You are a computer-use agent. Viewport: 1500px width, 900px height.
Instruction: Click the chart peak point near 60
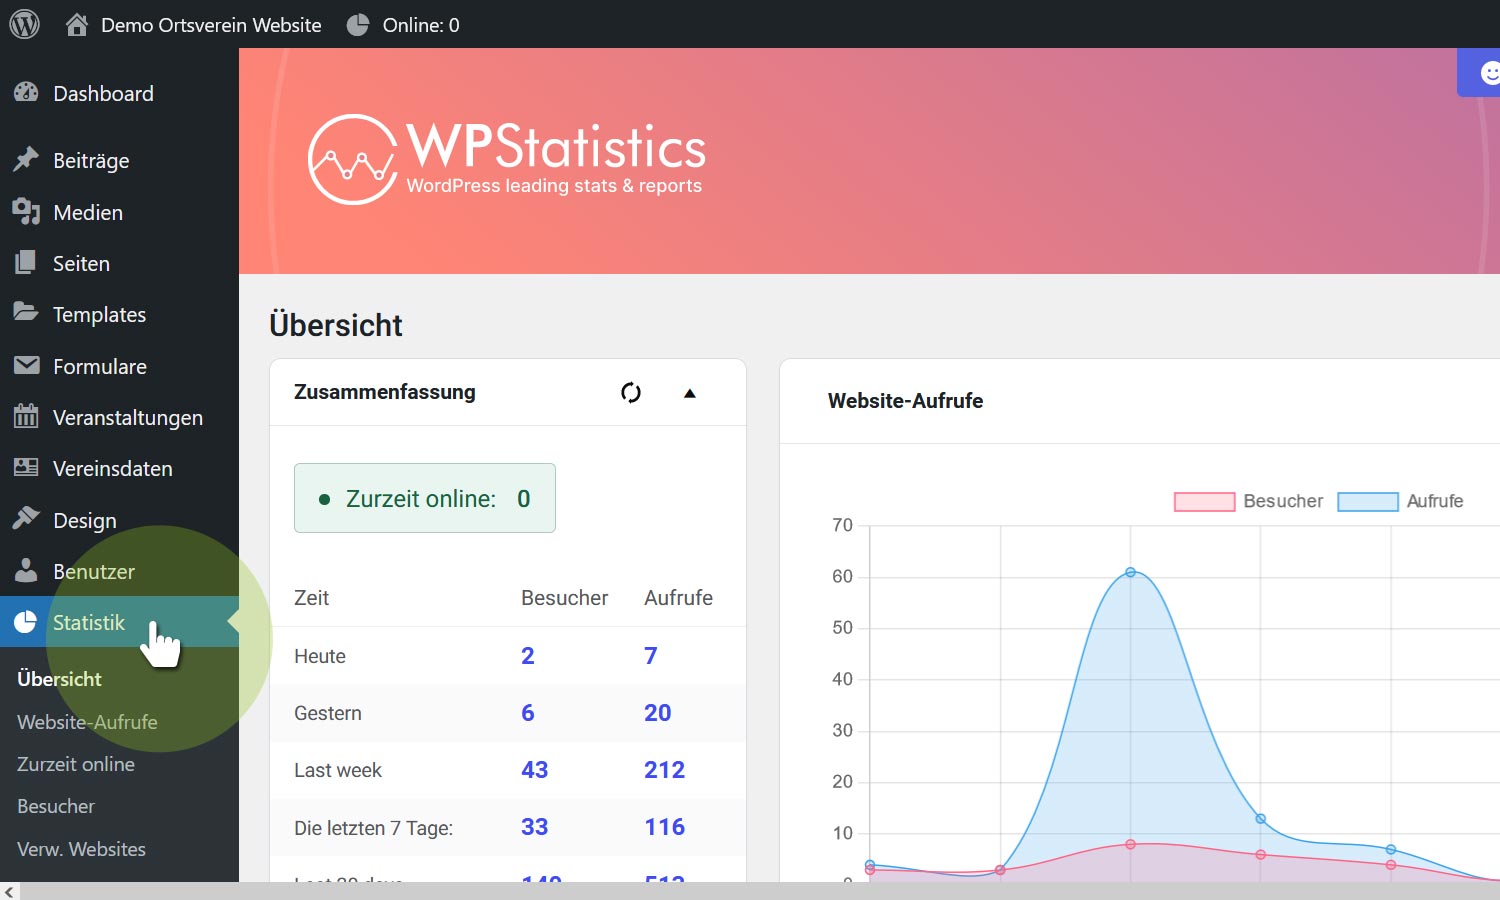pos(1130,572)
